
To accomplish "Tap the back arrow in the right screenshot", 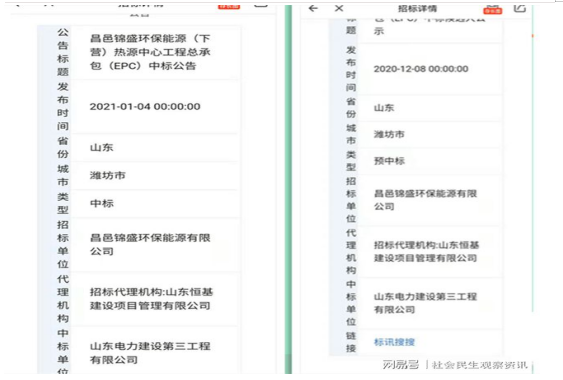I will click(x=313, y=8).
